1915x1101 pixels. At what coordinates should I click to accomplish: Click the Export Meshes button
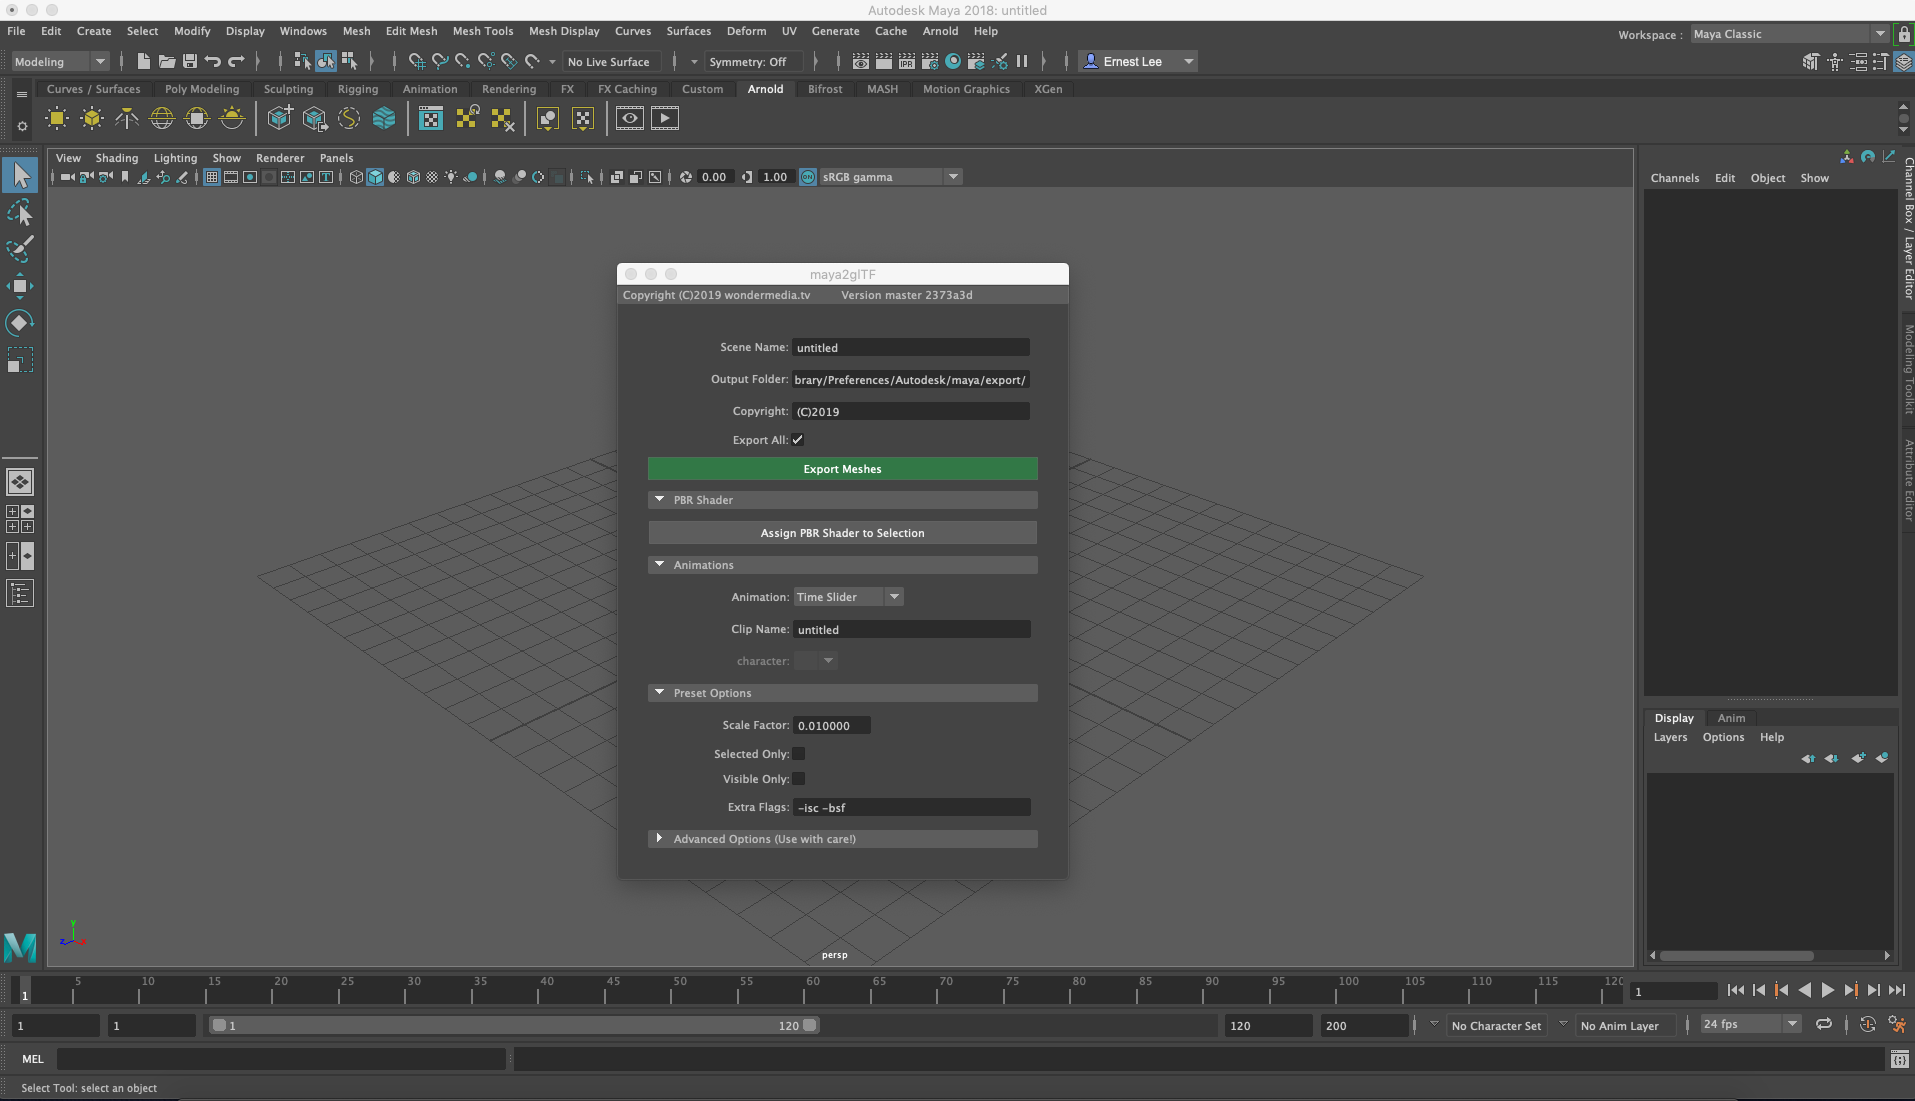[842, 468]
